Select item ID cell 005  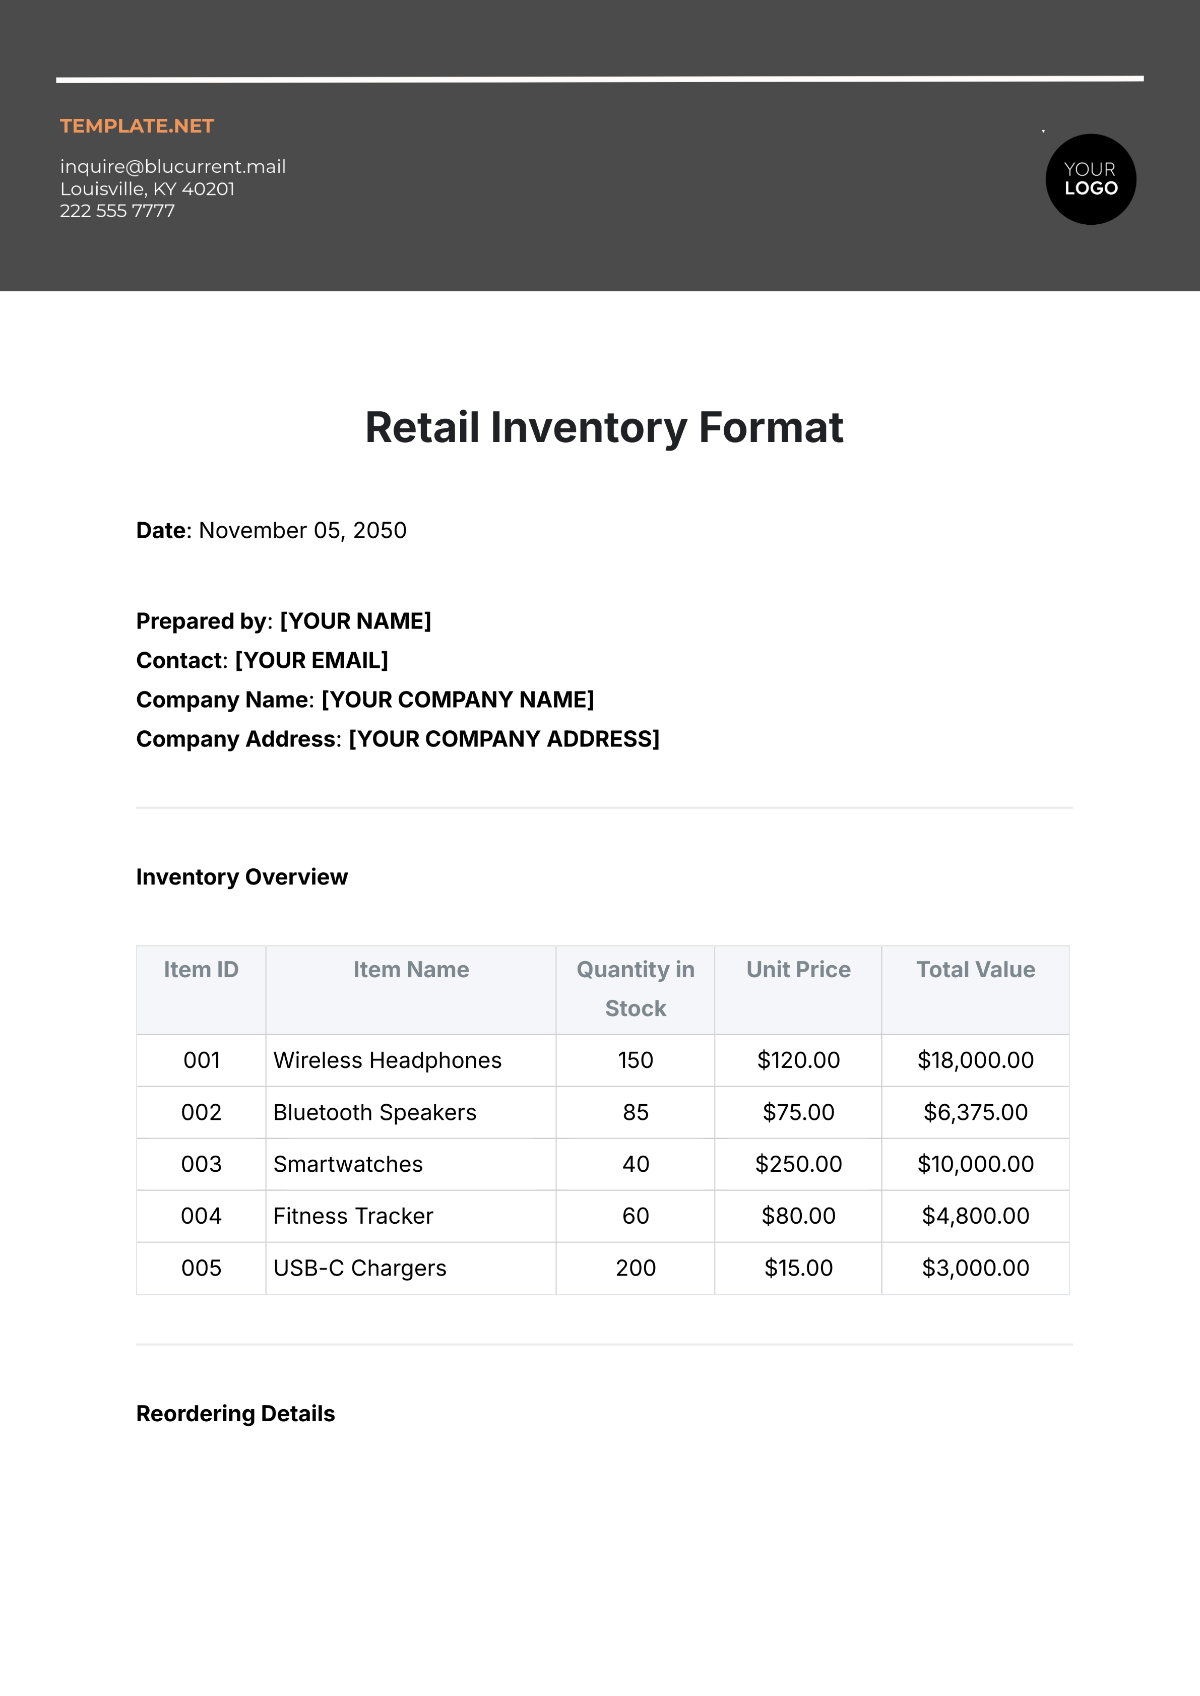(201, 1268)
